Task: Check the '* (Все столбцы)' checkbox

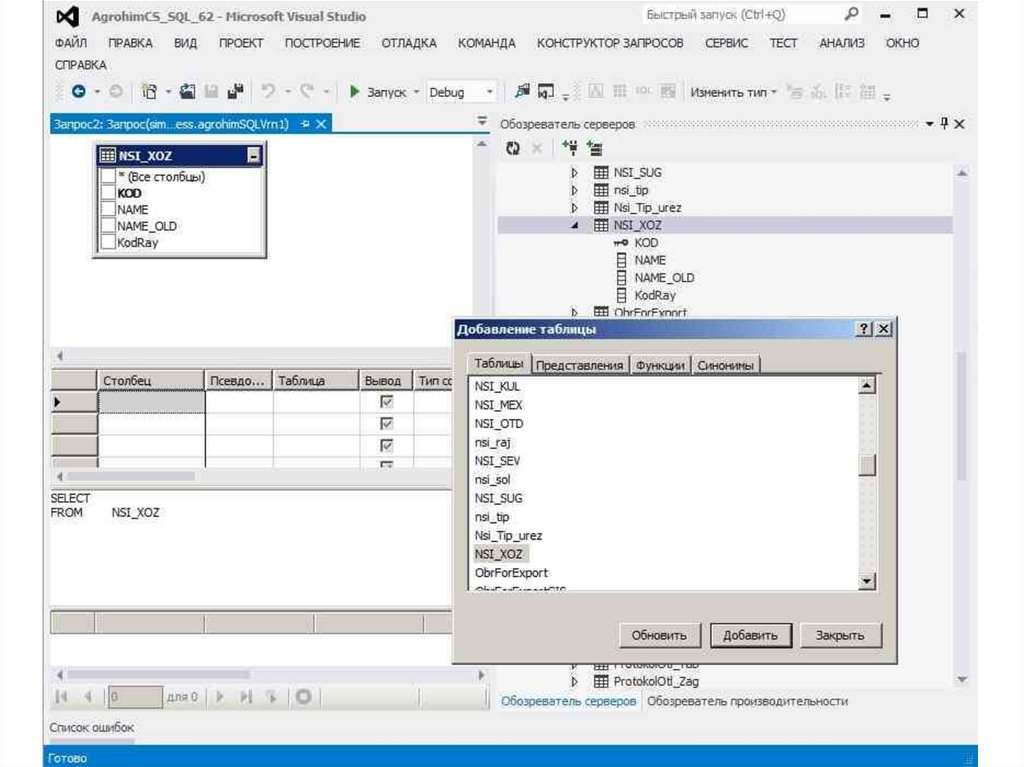Action: pyautogui.click(x=108, y=177)
